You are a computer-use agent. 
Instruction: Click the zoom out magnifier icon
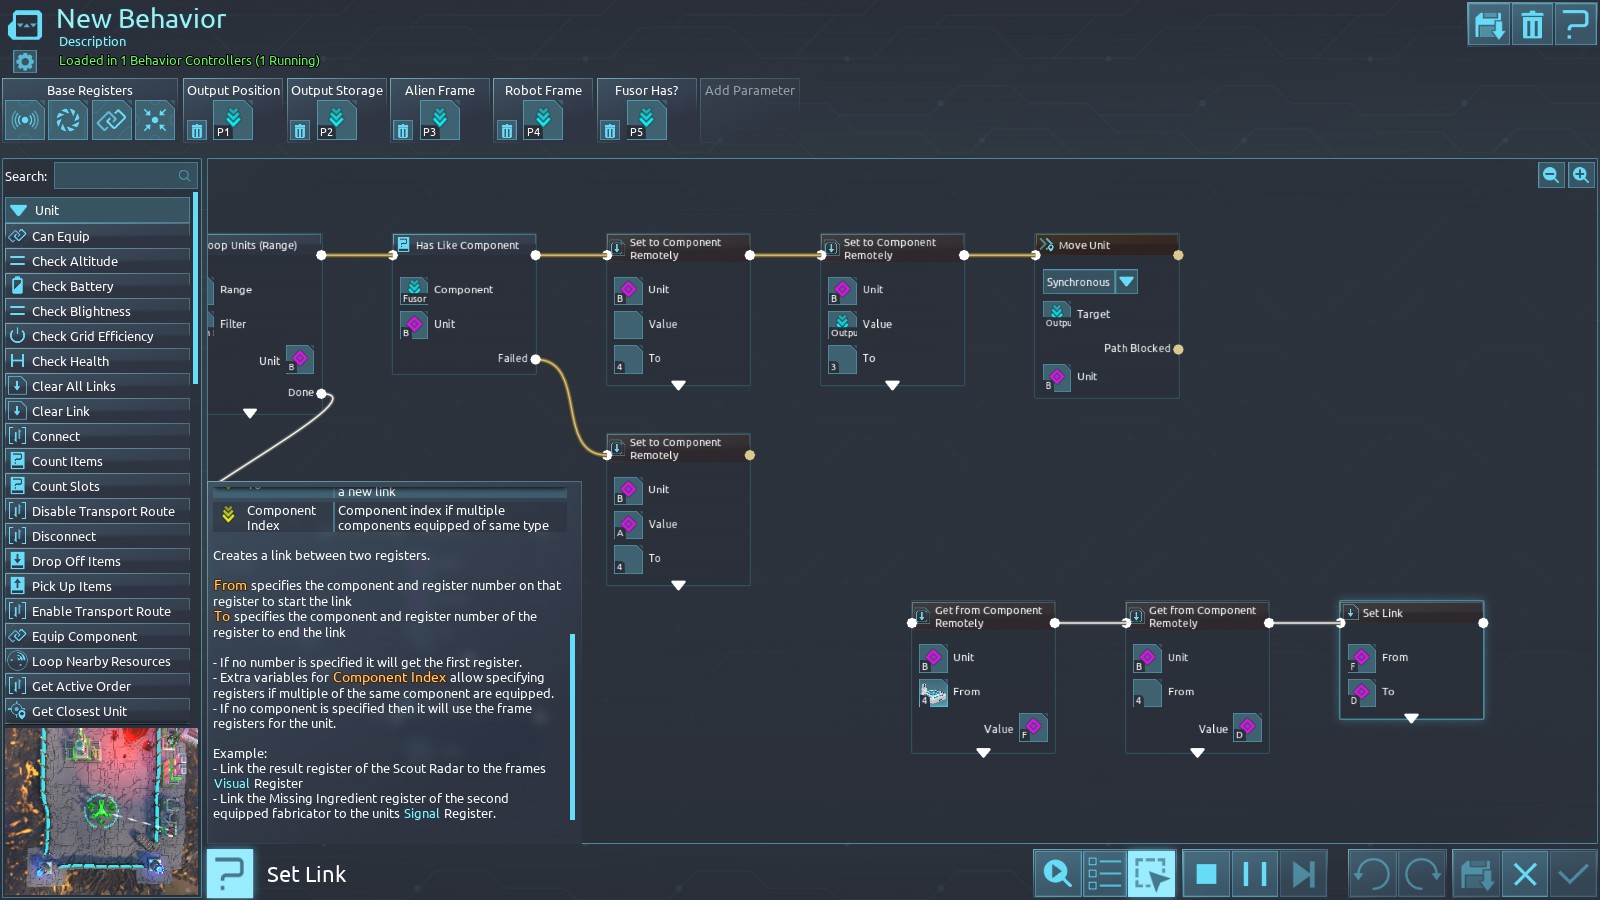[x=1550, y=175]
